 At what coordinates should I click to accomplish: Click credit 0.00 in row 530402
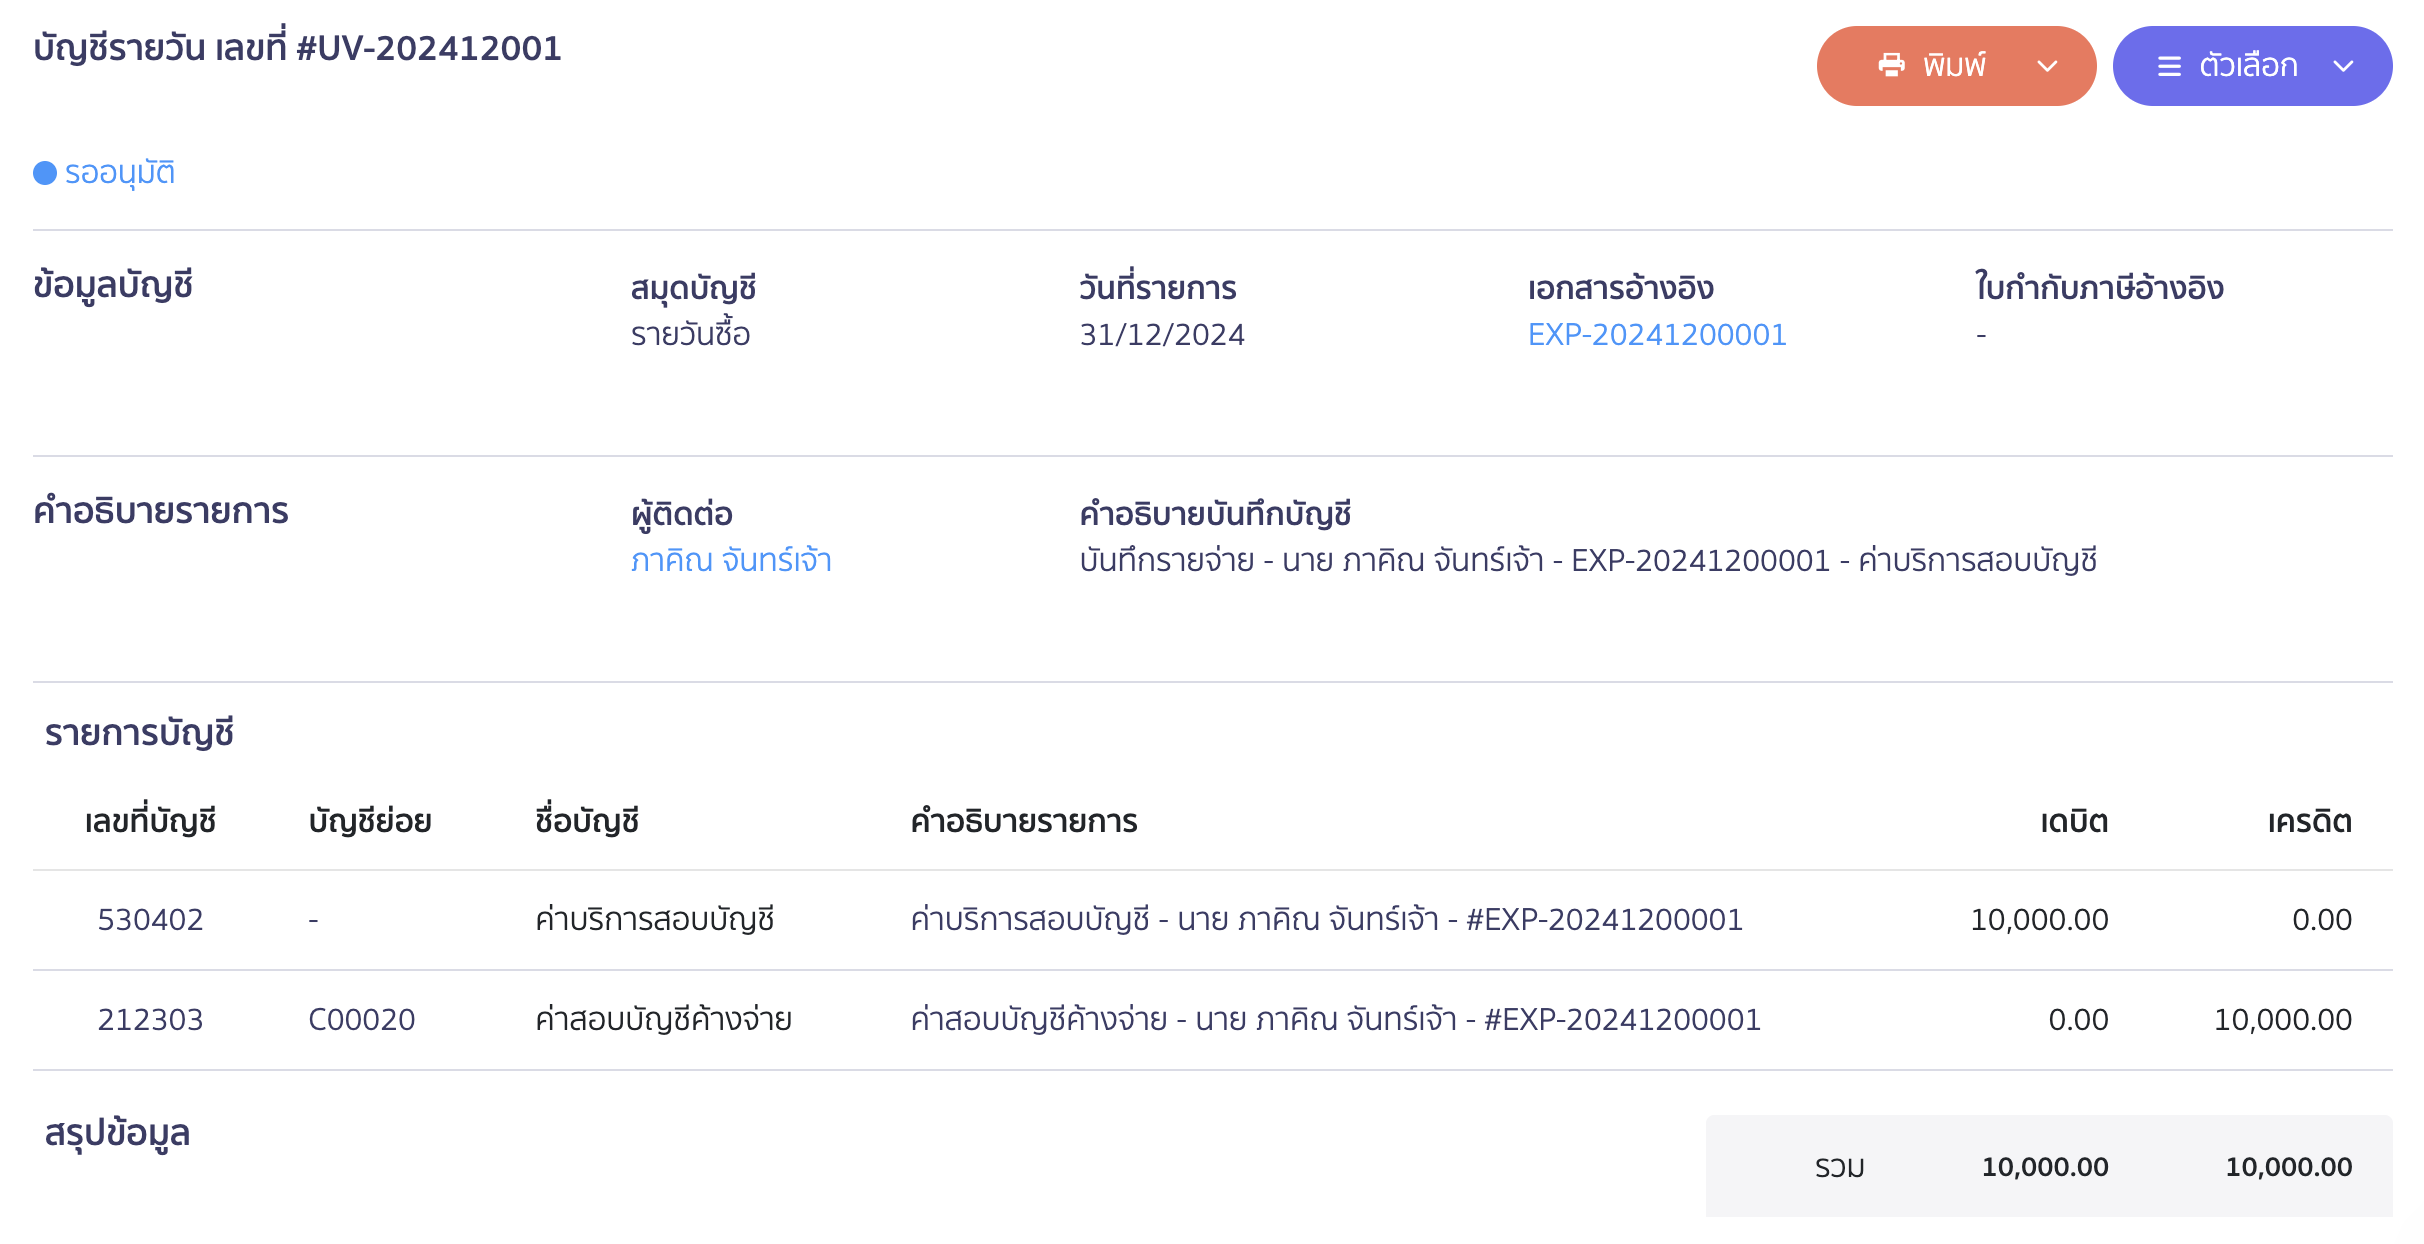point(2322,919)
